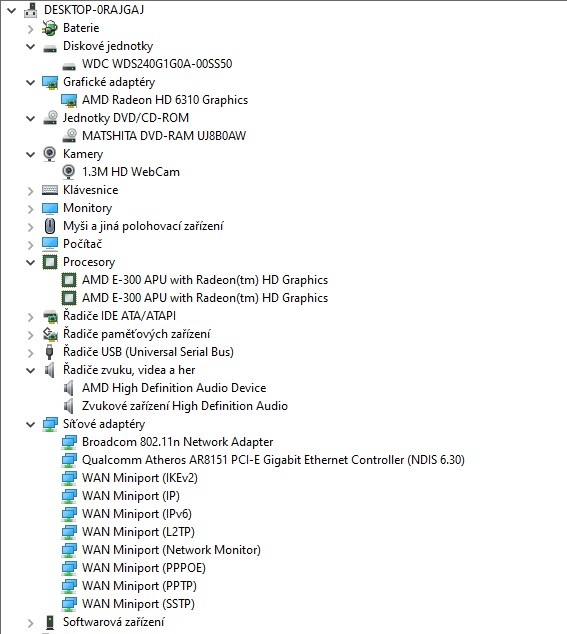Click the storage controller icon beside Řadiče paměťových zařízení
This screenshot has width=567, height=634.
(x=50, y=334)
